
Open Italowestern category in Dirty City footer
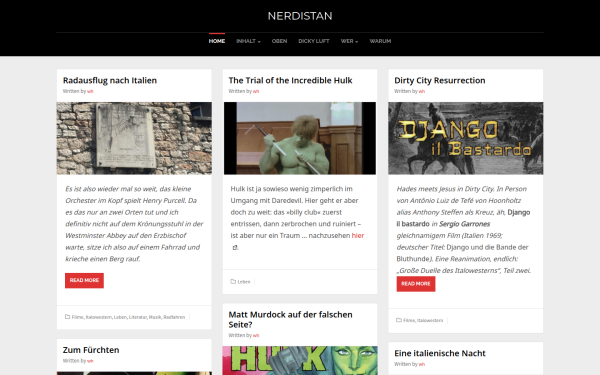[x=430, y=320]
